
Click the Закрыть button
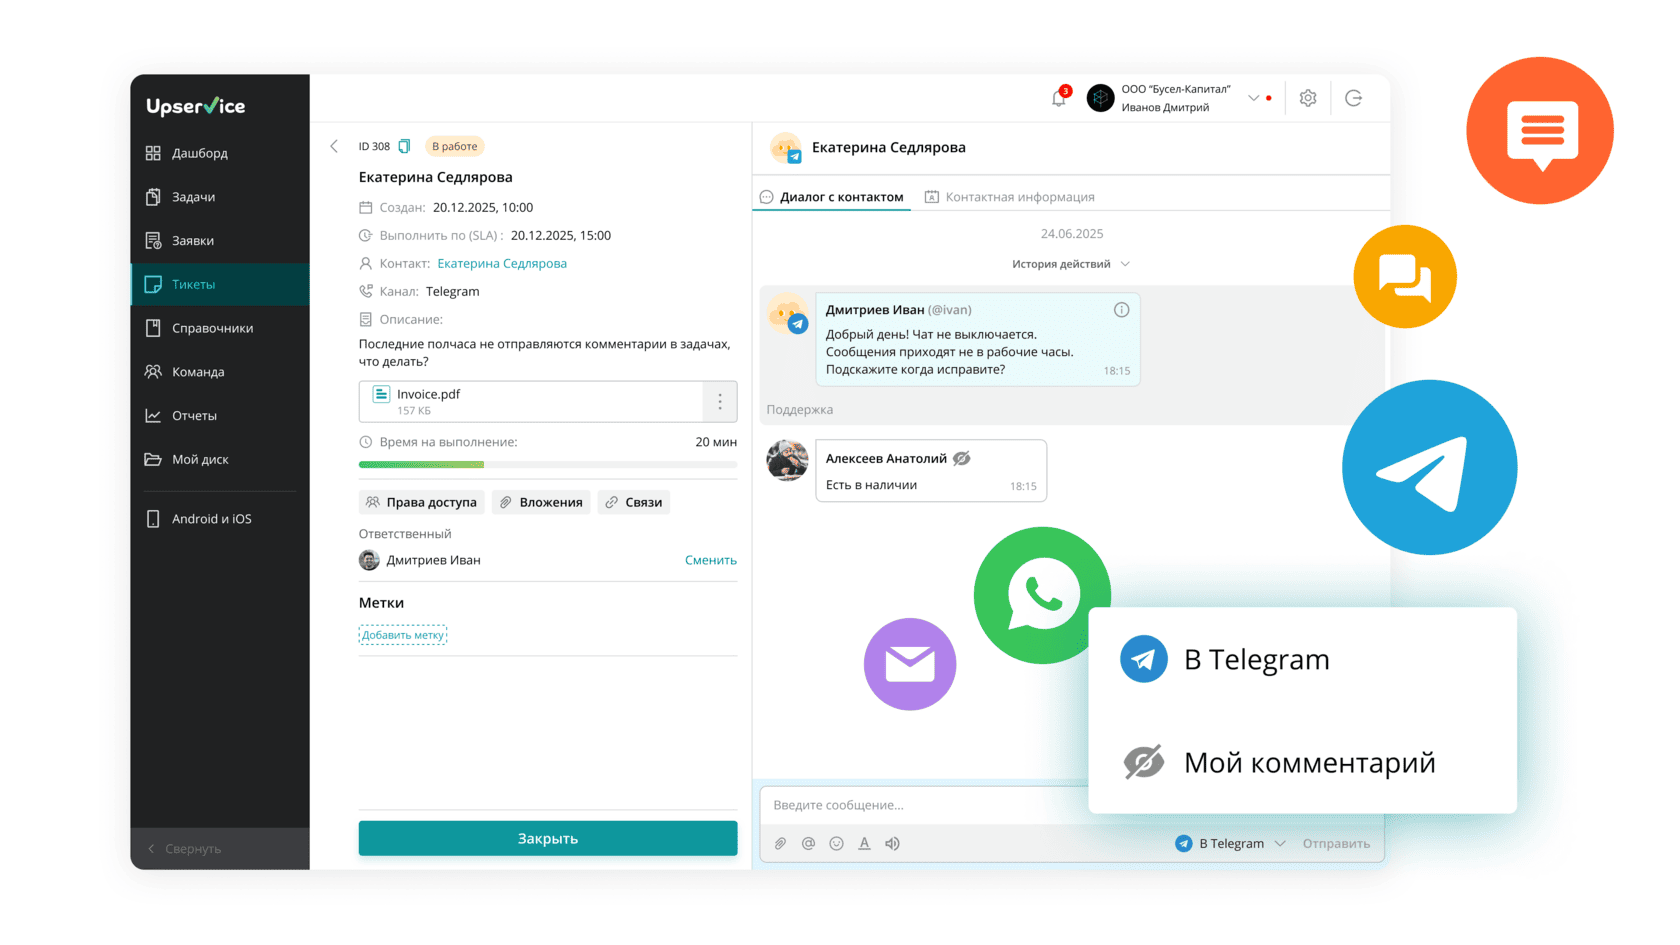point(548,838)
